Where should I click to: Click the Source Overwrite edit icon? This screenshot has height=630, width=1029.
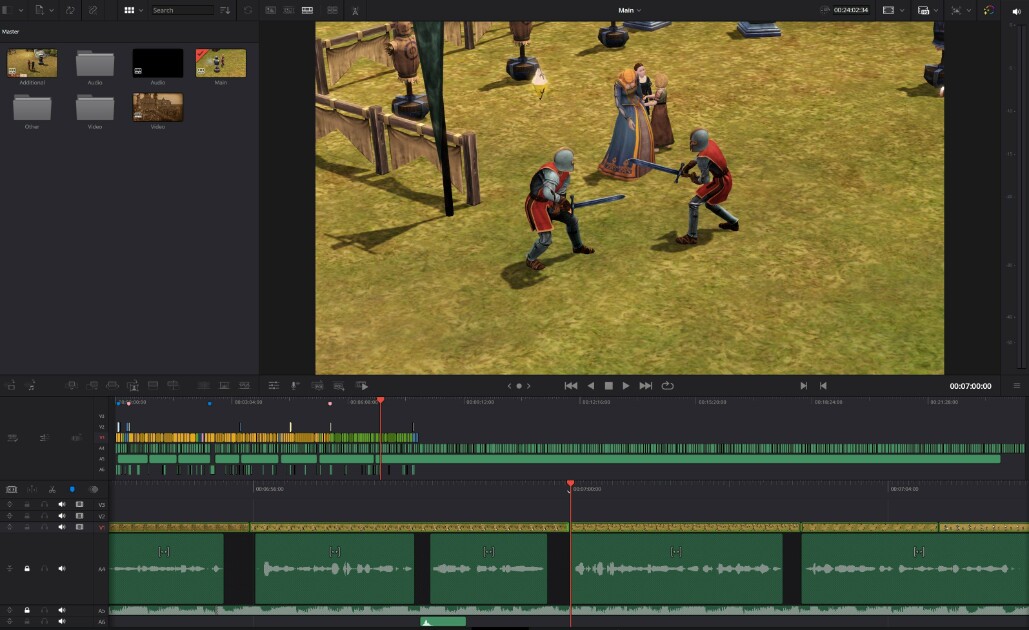tap(173, 385)
